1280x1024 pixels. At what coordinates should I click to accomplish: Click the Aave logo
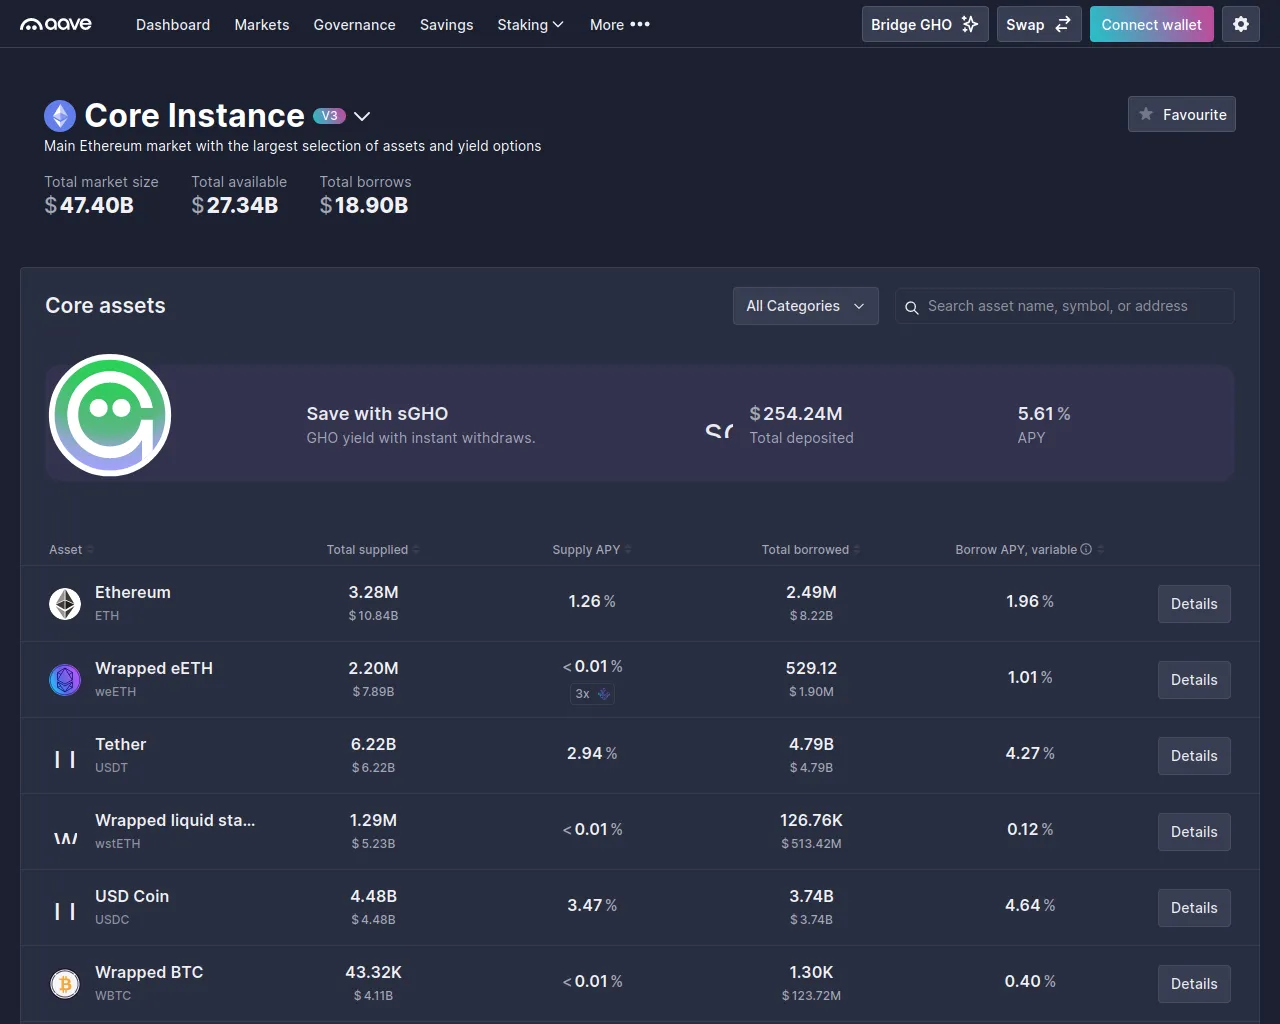click(x=56, y=24)
